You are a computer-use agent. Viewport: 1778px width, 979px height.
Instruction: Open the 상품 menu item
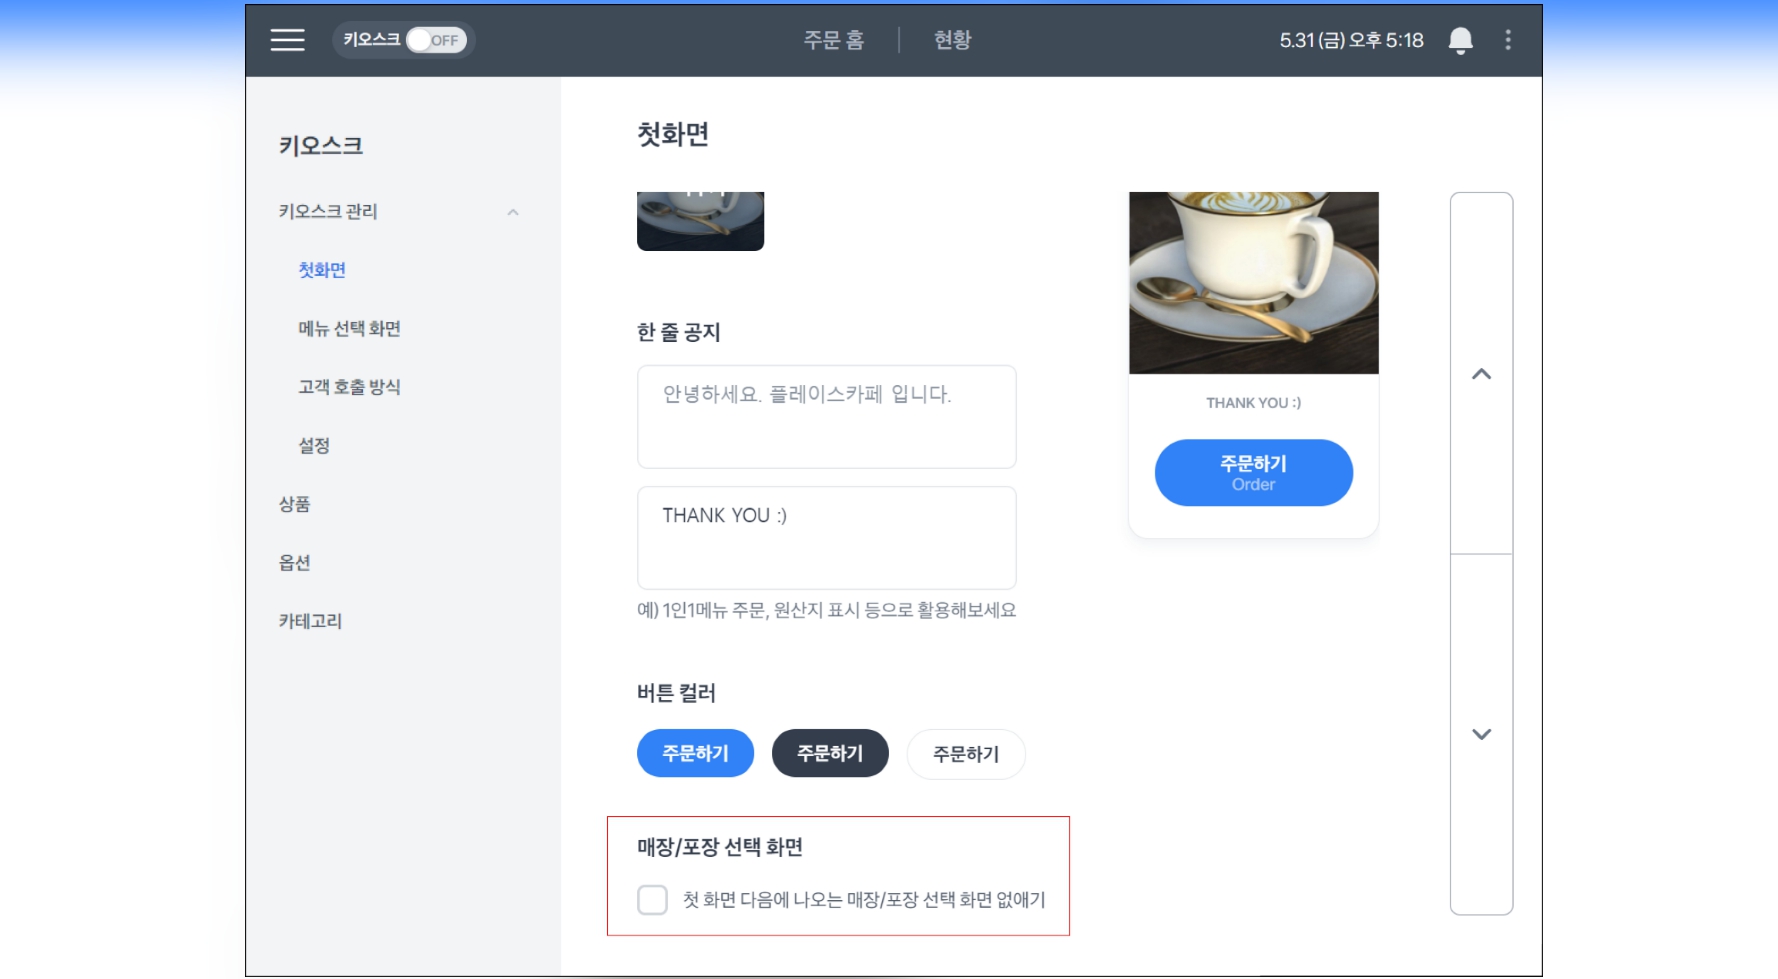[294, 504]
